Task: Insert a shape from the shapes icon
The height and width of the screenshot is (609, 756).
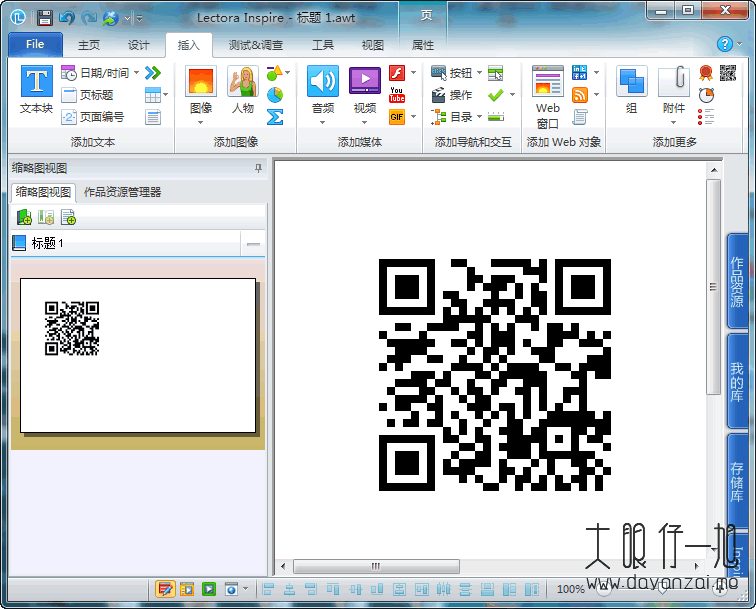Action: 274,73
